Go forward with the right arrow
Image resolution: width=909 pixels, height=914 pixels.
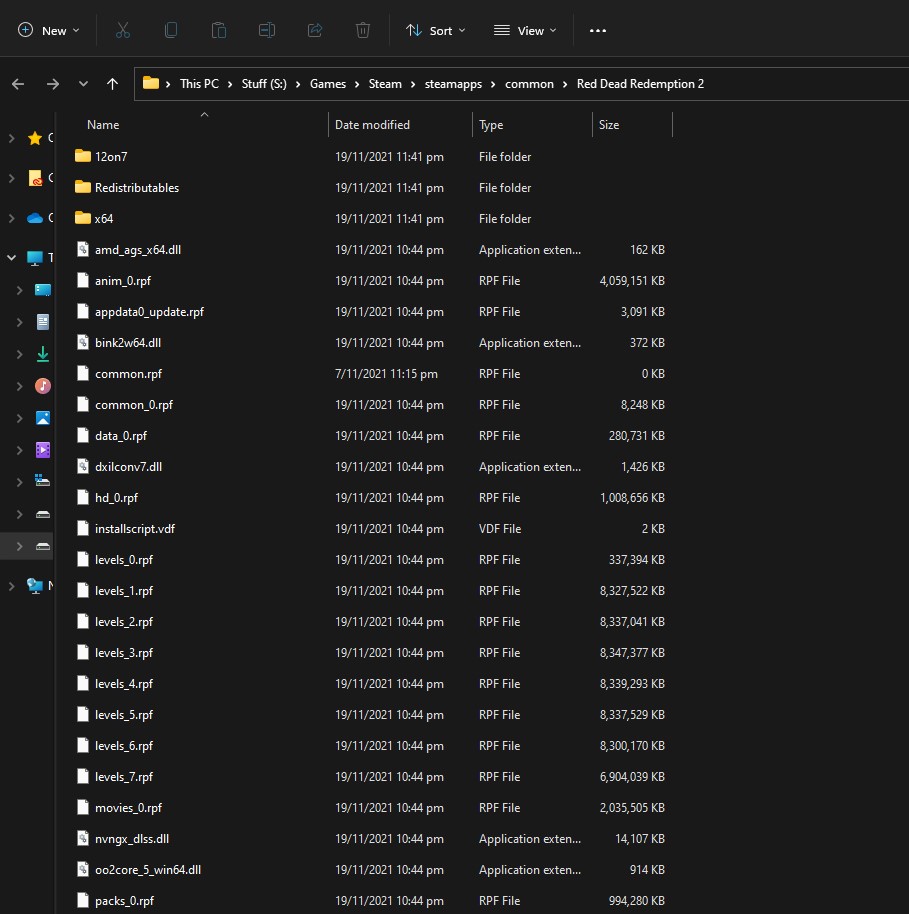52,84
